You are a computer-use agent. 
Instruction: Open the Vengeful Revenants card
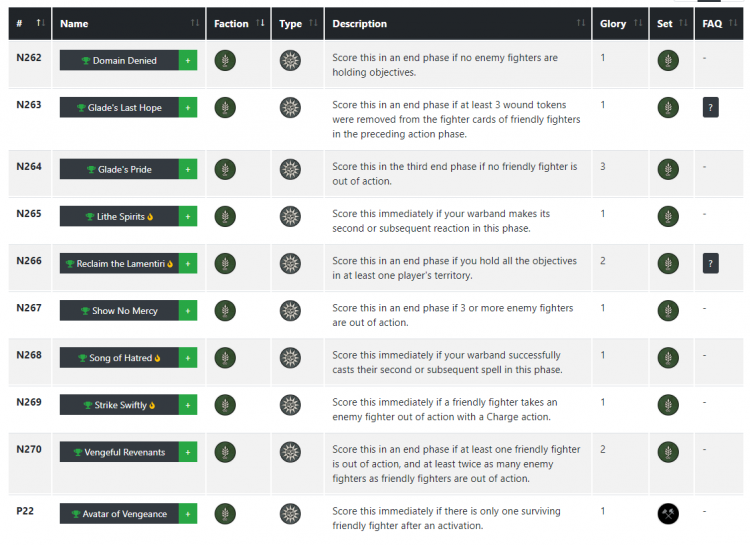119,452
